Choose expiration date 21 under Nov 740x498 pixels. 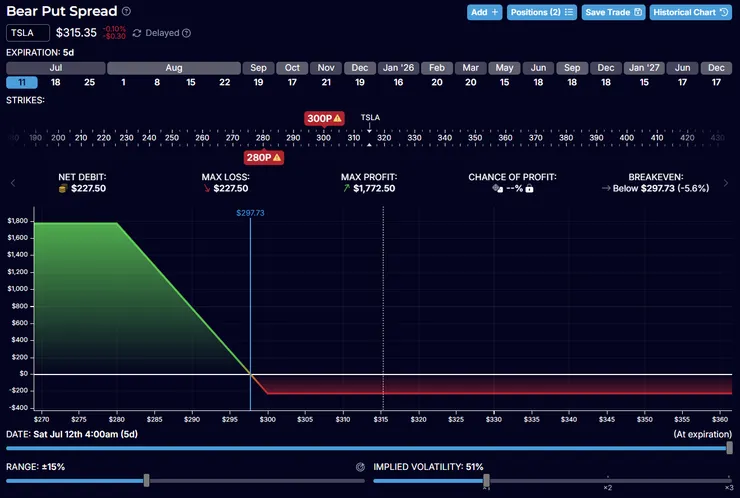point(326,83)
